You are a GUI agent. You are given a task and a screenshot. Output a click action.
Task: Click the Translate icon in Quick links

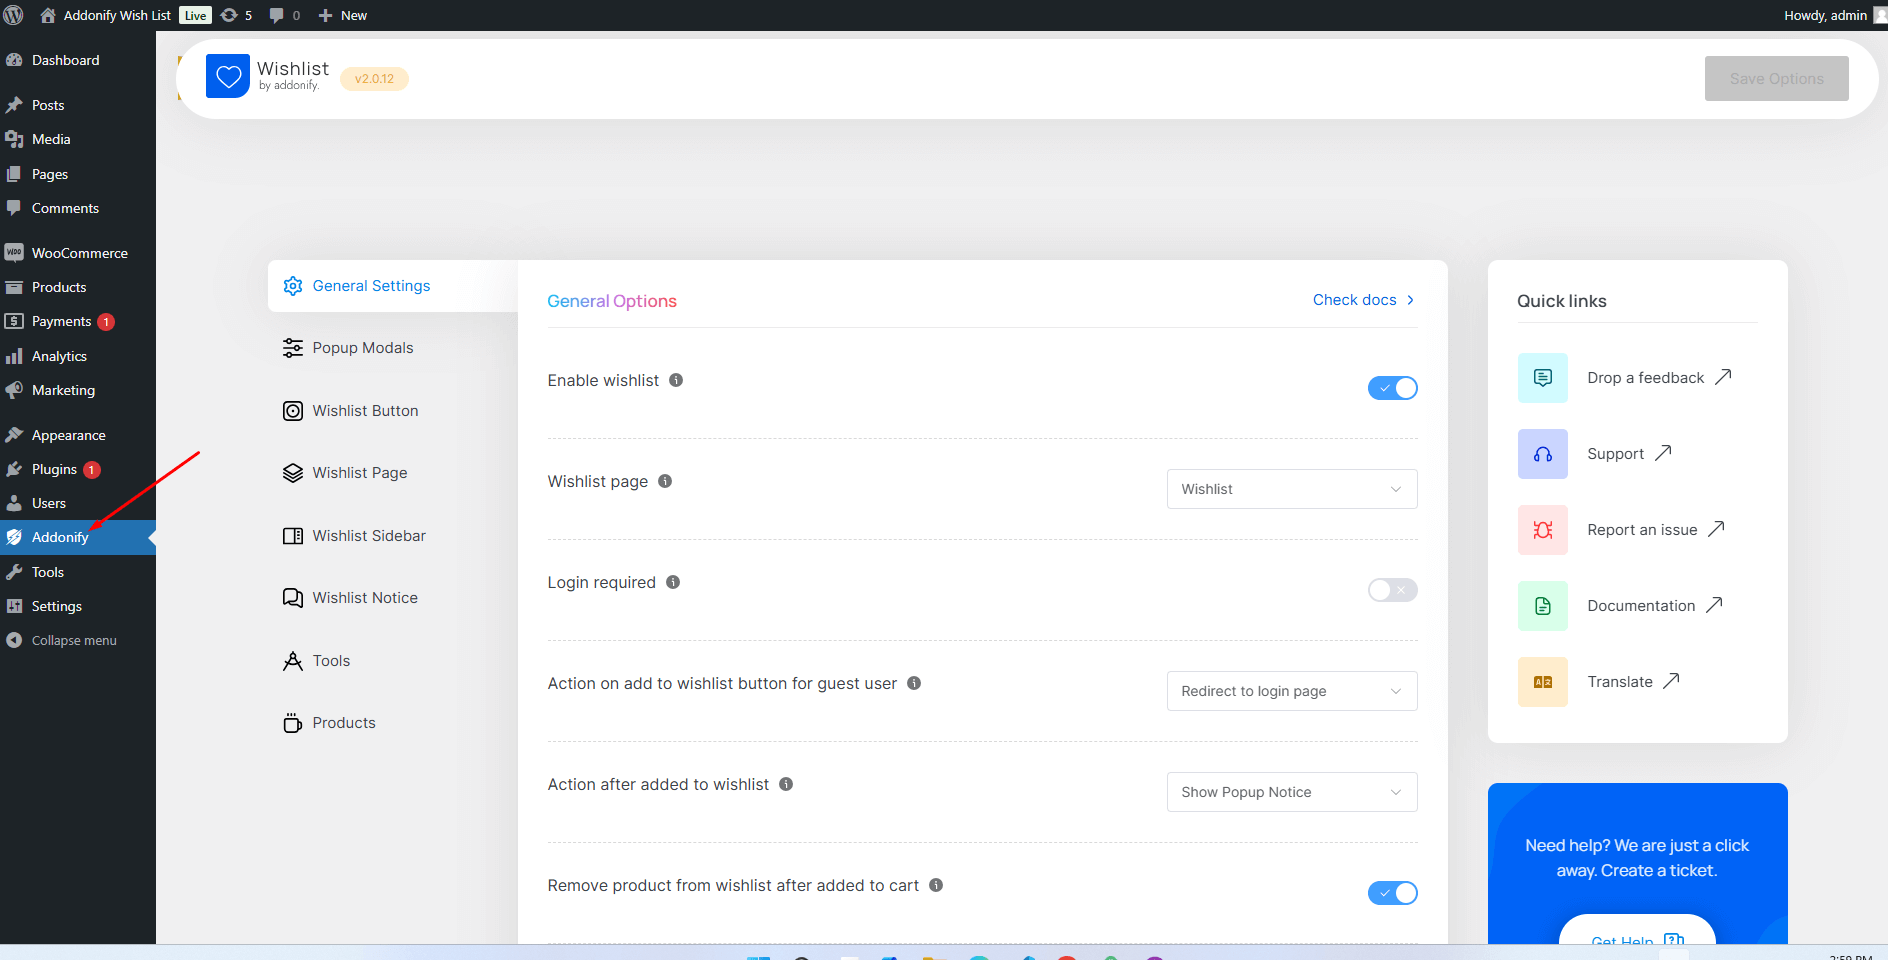1542,681
